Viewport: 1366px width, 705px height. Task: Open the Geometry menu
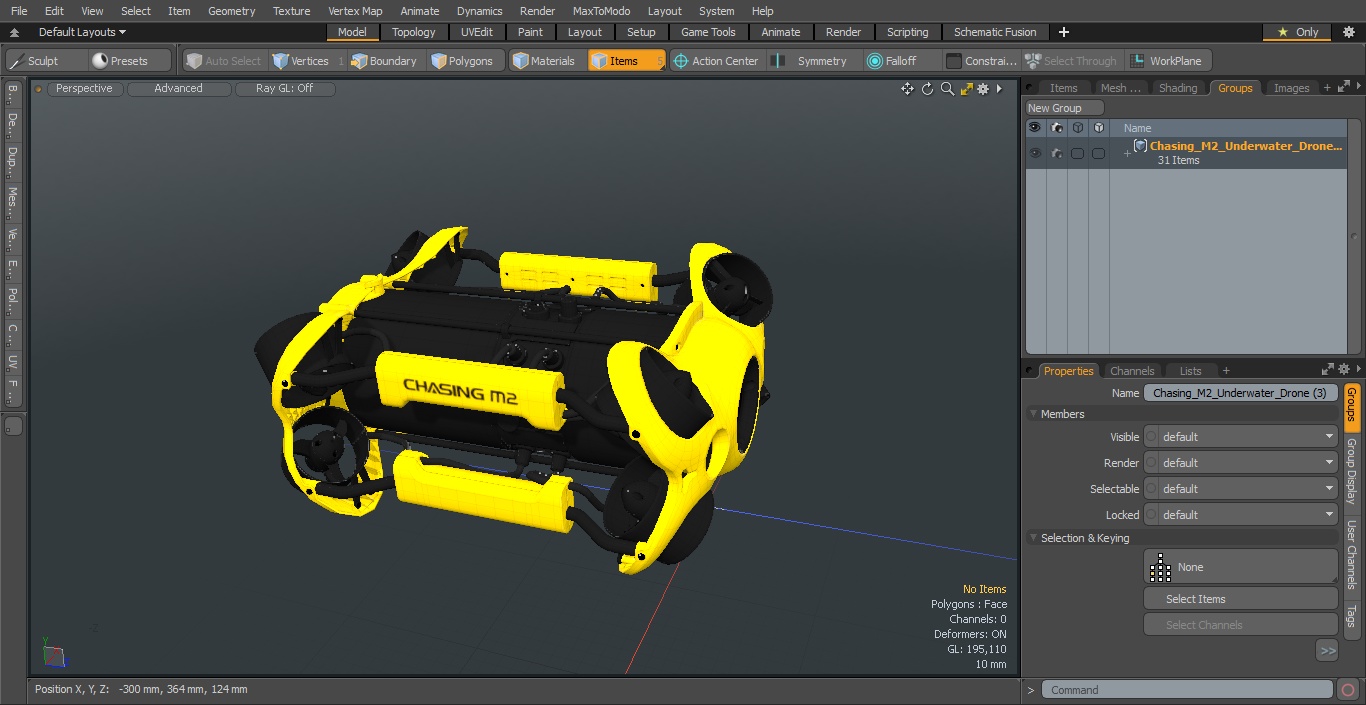(x=231, y=11)
